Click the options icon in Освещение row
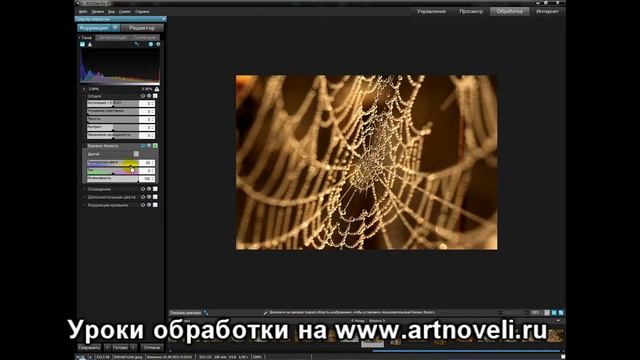The height and width of the screenshot is (360, 640). pos(149,189)
